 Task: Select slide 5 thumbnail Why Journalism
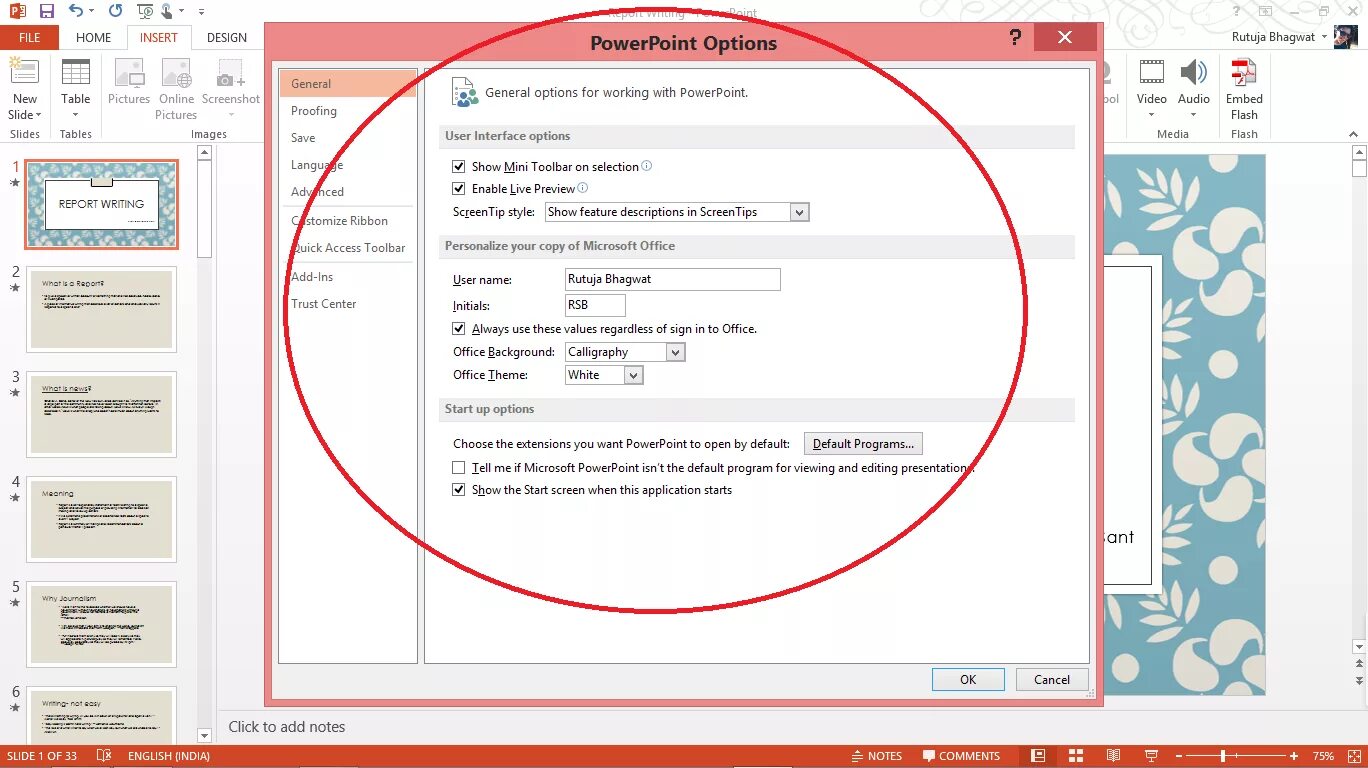click(102, 624)
